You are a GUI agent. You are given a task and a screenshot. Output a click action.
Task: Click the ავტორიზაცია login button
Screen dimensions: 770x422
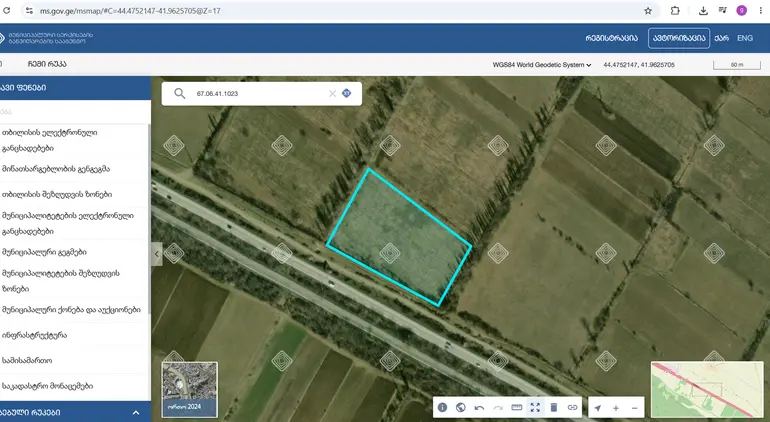679,38
